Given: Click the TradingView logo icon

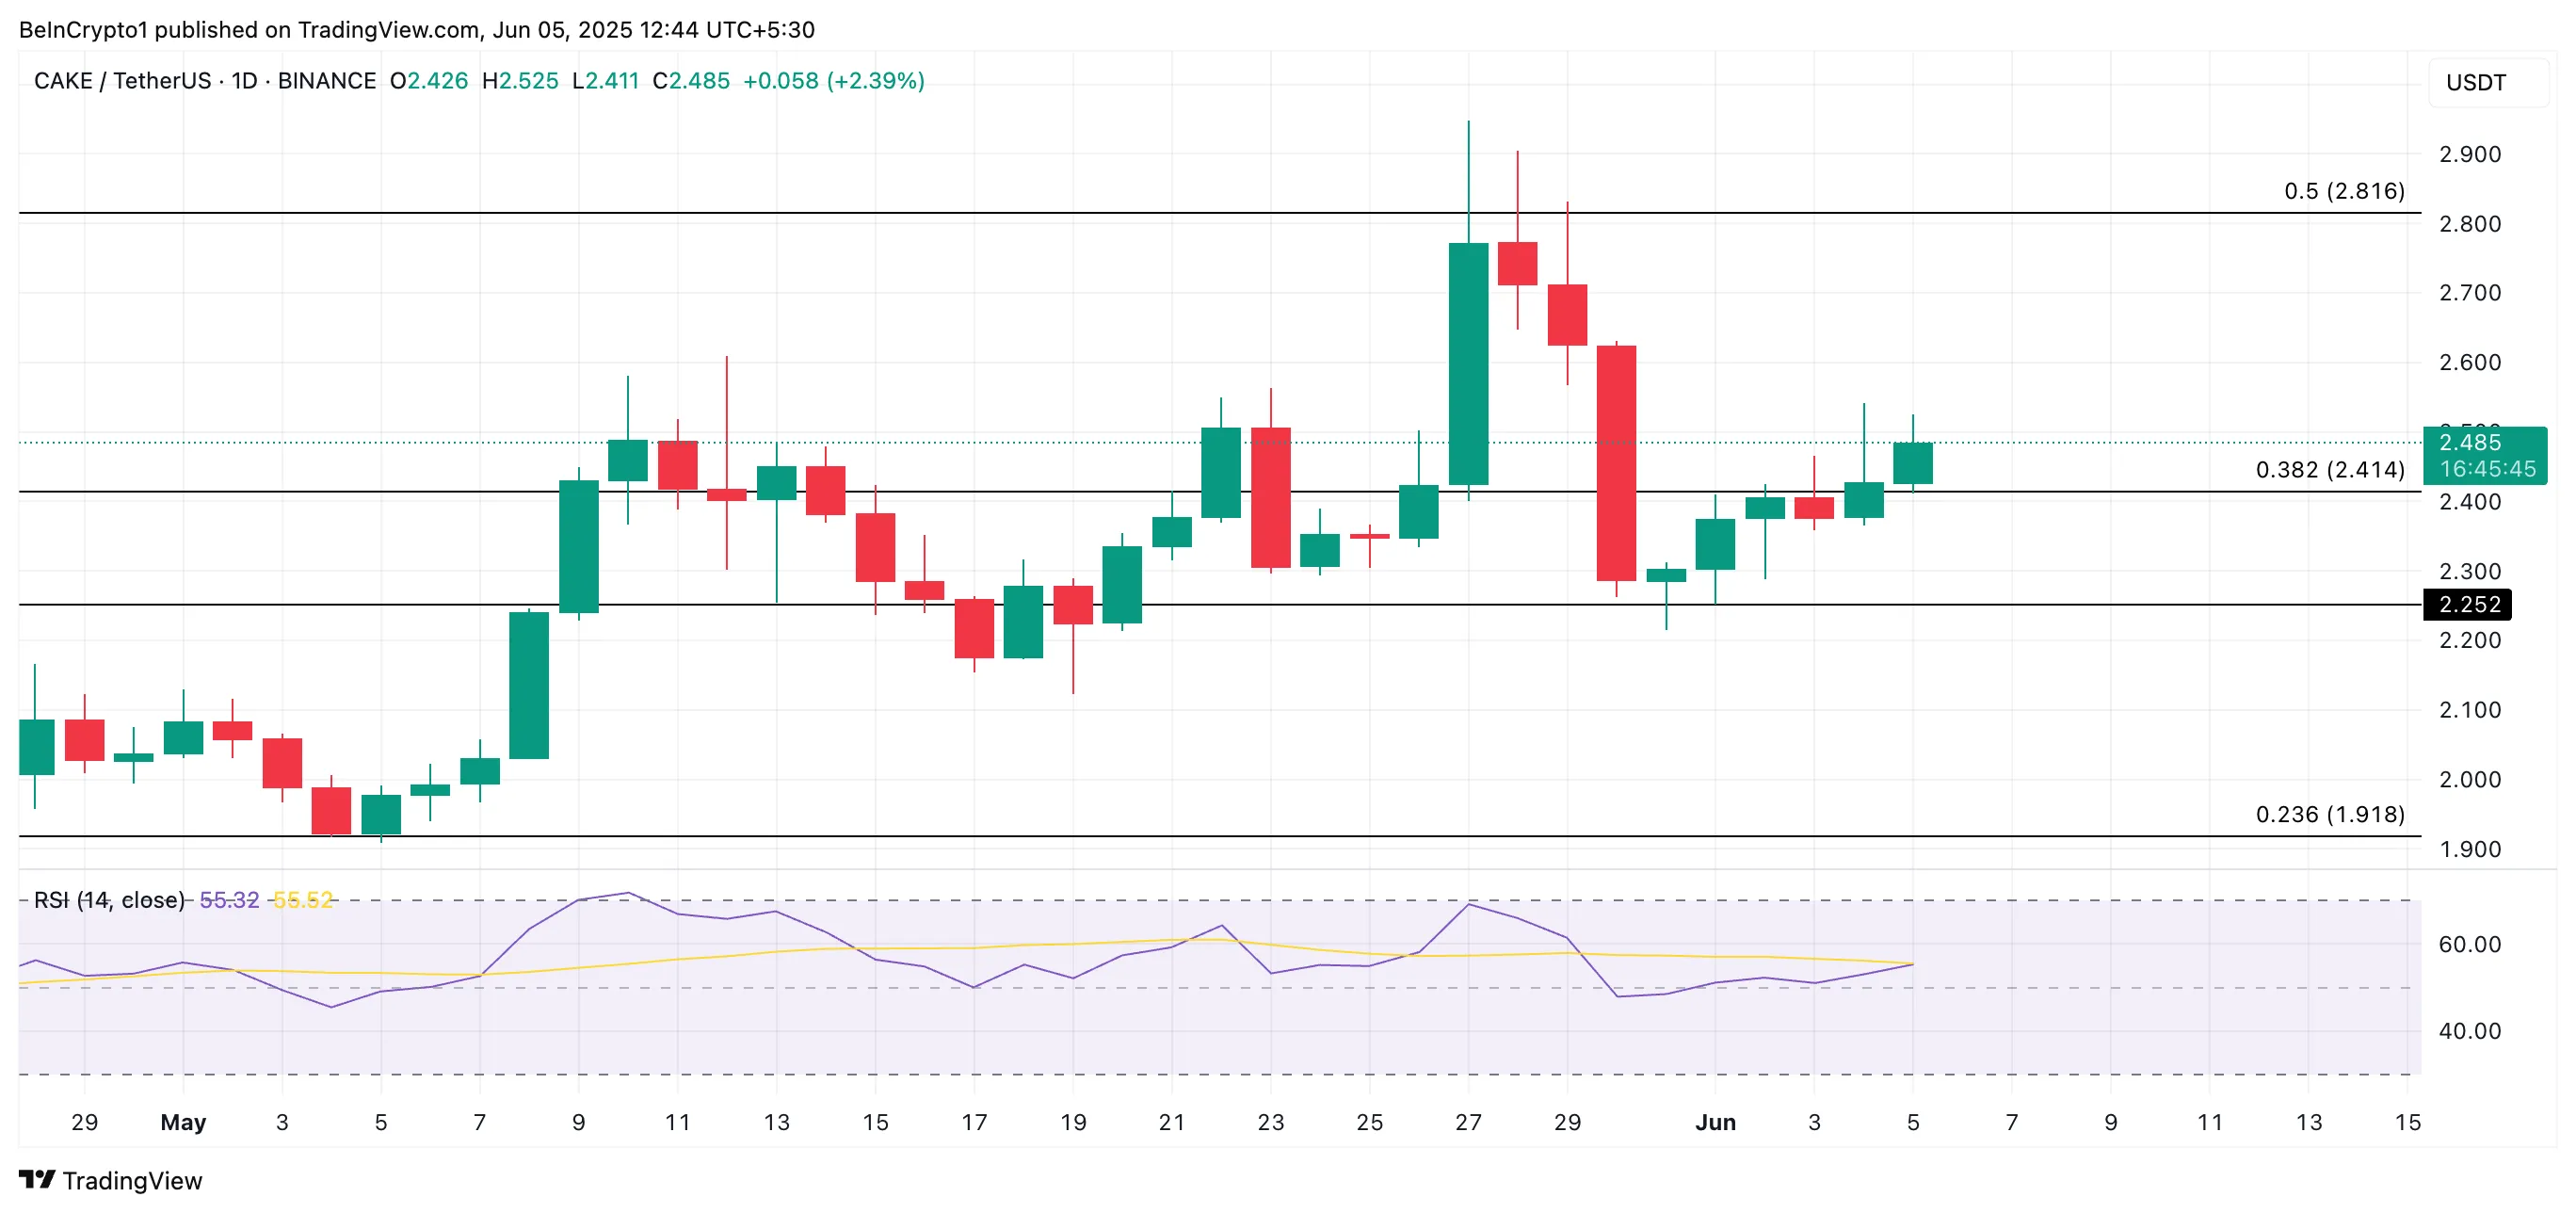Looking at the screenshot, I should click(x=37, y=1180).
